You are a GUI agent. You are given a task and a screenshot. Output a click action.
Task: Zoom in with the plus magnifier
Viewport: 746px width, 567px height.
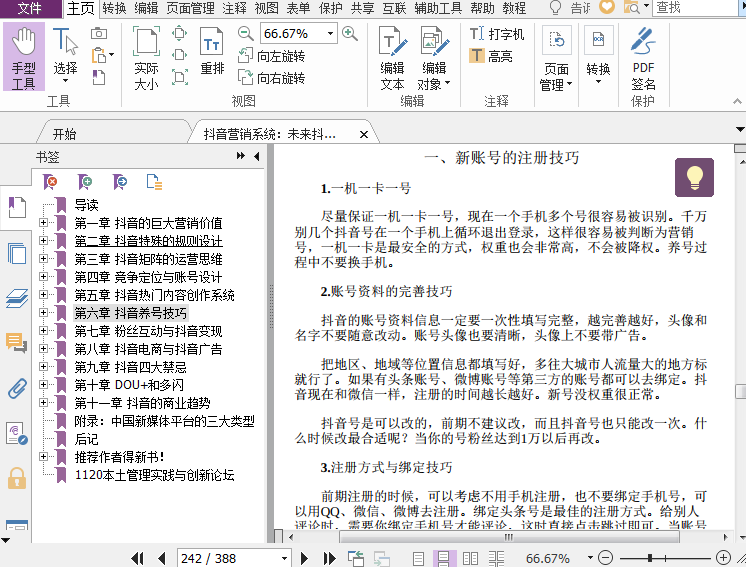[350, 33]
